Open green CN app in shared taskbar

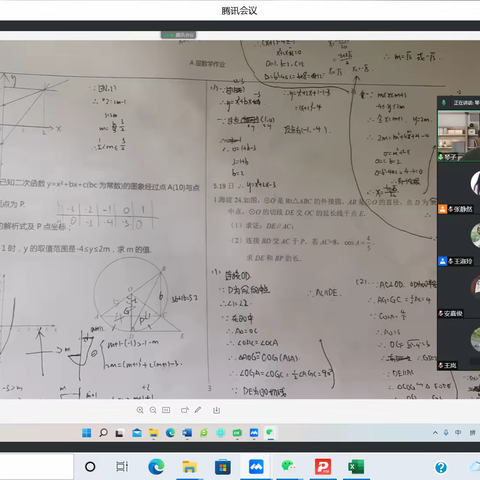point(237,433)
